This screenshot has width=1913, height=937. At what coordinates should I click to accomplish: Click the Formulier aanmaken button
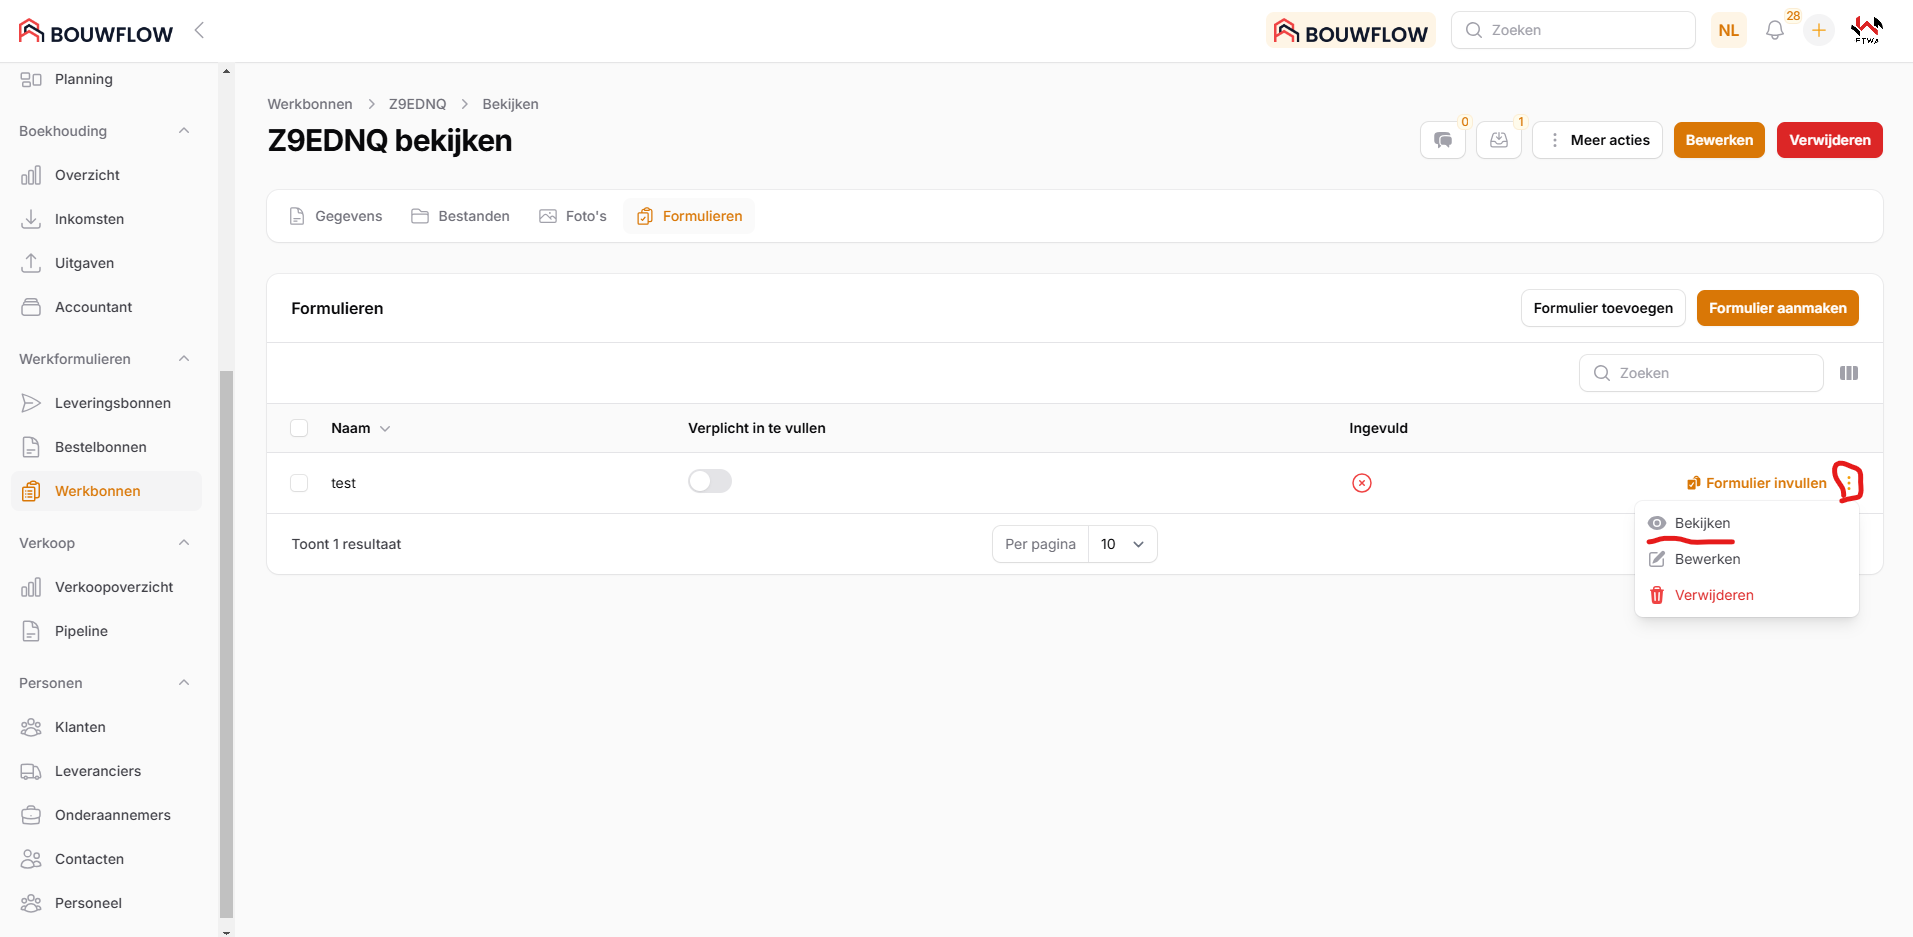(x=1776, y=308)
